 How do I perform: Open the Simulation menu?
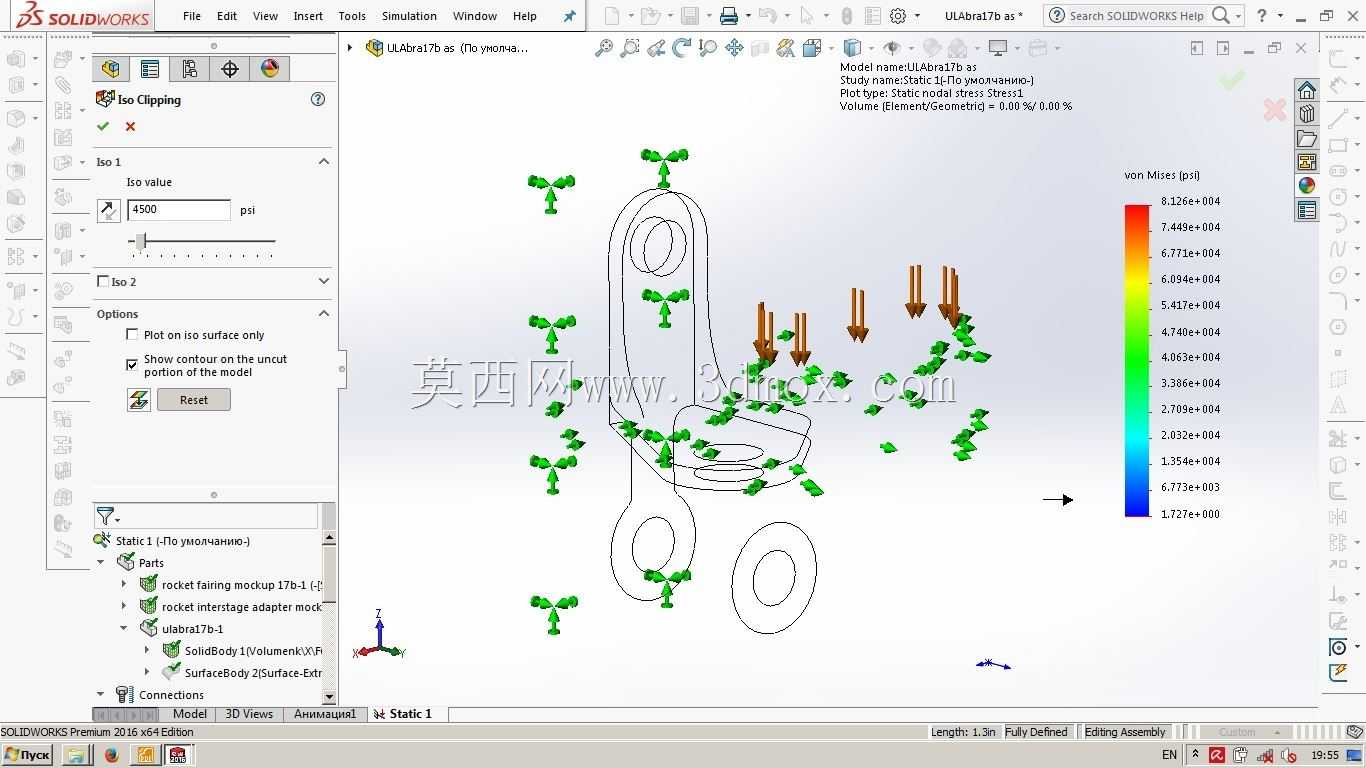[x=409, y=16]
